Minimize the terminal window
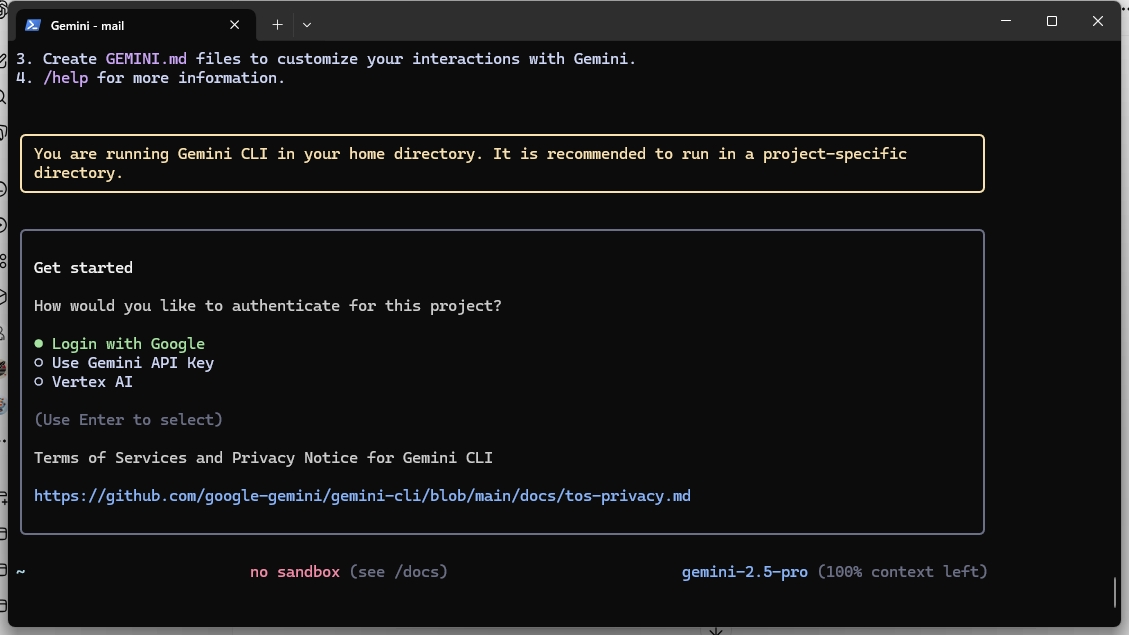The height and width of the screenshot is (635, 1129). [1005, 21]
